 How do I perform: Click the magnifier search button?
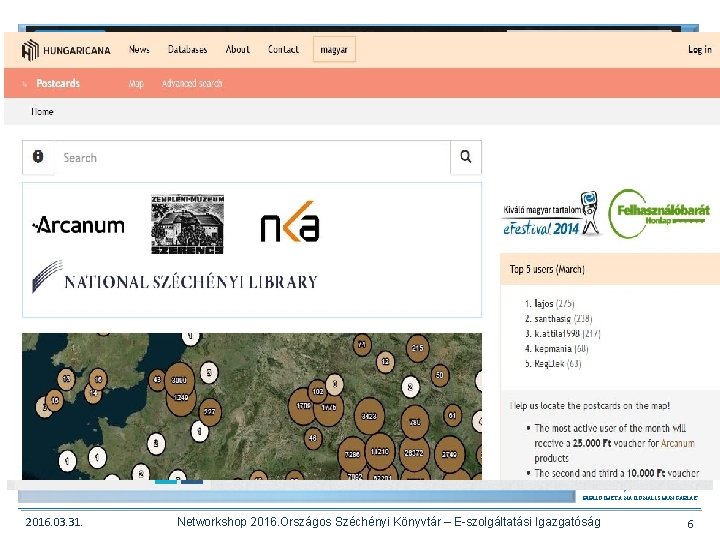click(466, 157)
